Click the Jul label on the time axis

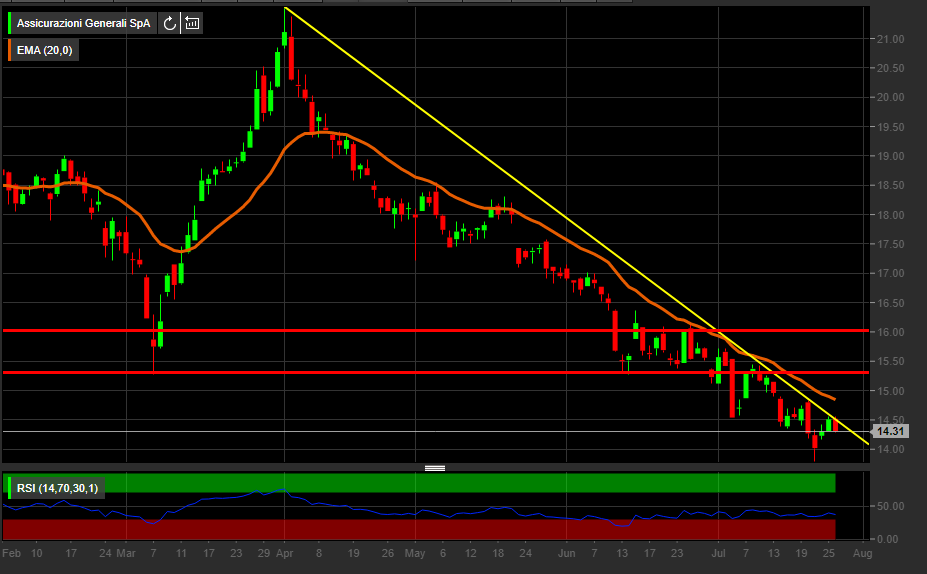pos(718,552)
